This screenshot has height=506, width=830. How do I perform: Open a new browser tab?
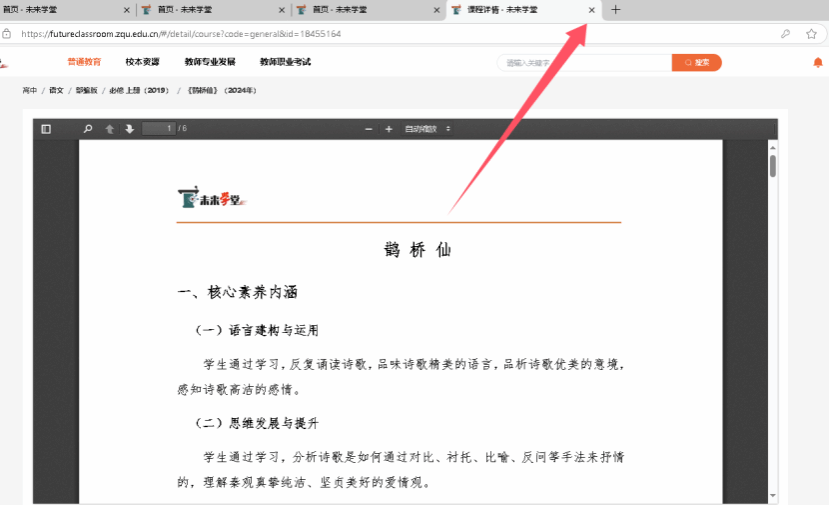[x=615, y=10]
